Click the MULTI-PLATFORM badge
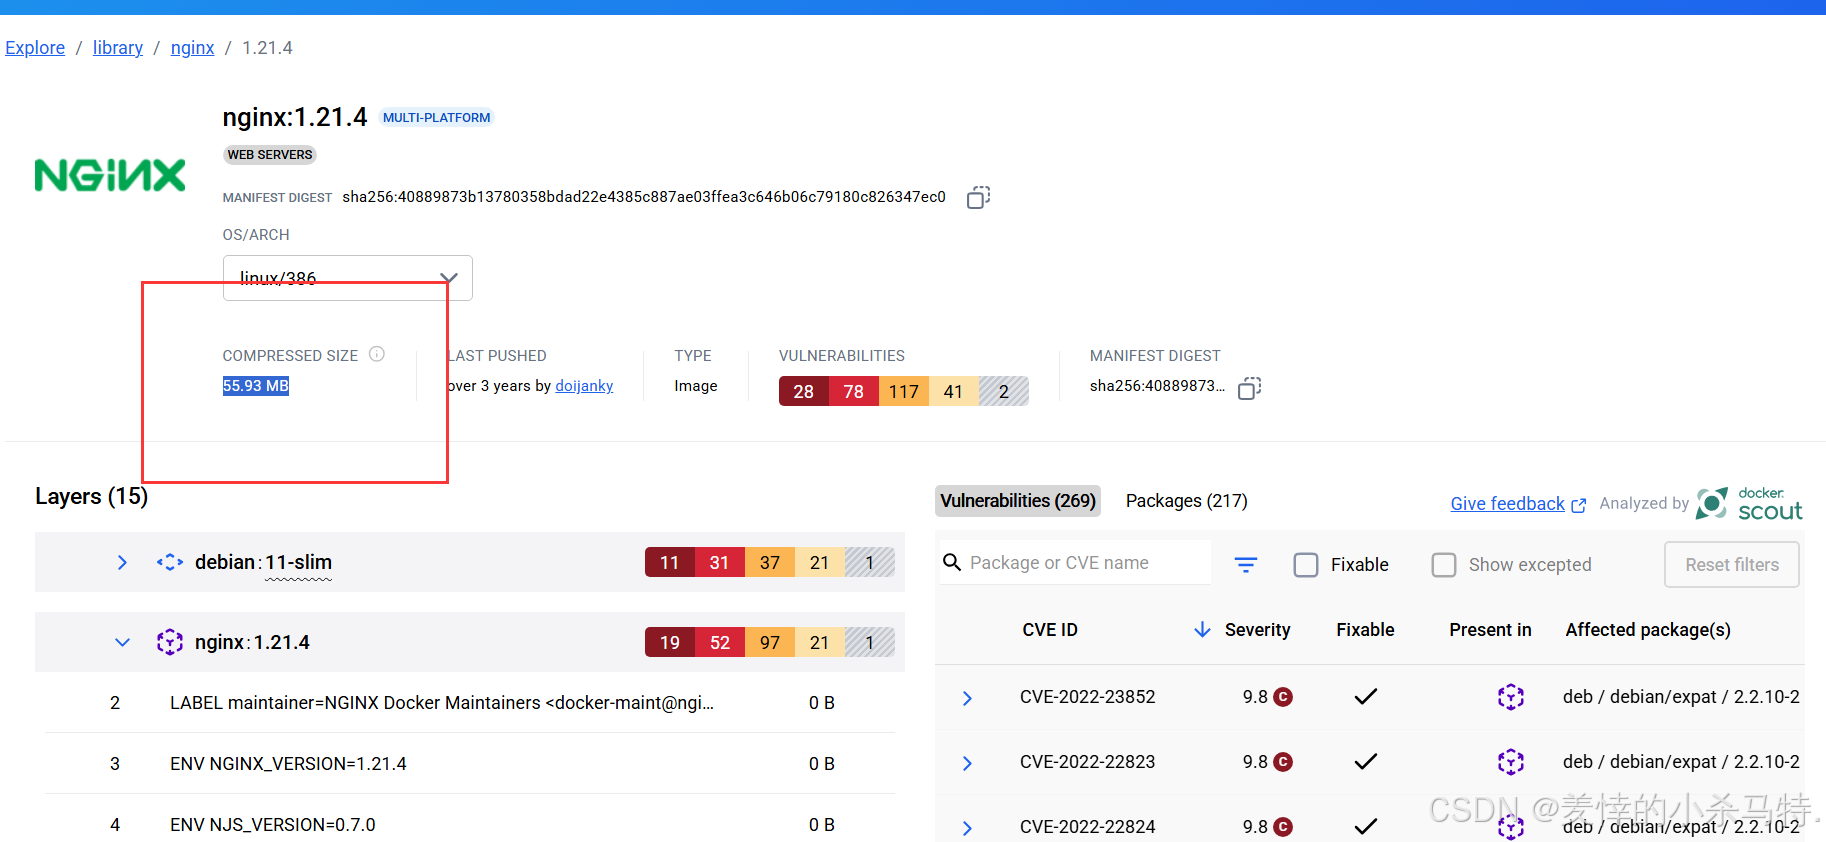Viewport: 1826px width, 842px height. [x=437, y=118]
